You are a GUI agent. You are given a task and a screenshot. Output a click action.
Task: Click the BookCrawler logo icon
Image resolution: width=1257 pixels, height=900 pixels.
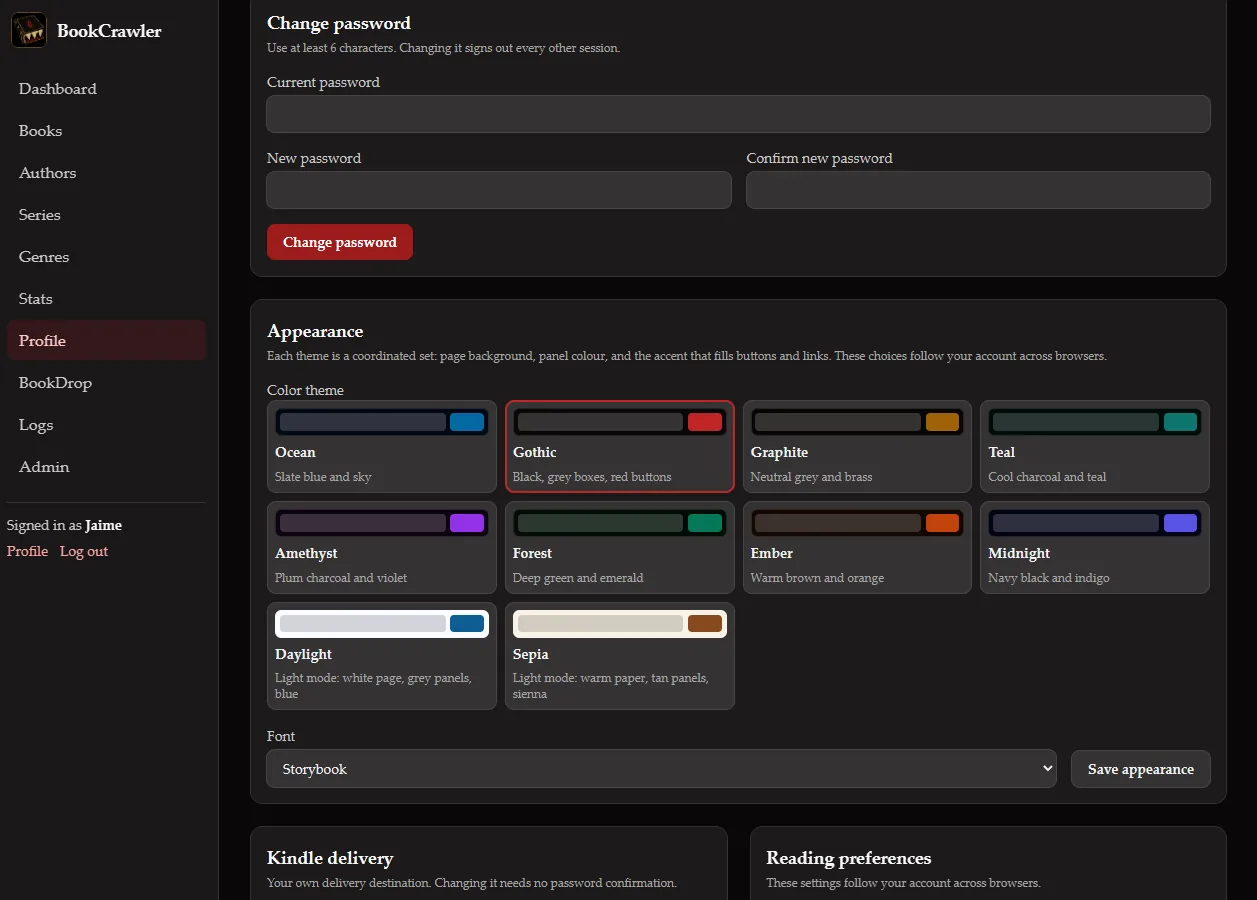(x=29, y=30)
